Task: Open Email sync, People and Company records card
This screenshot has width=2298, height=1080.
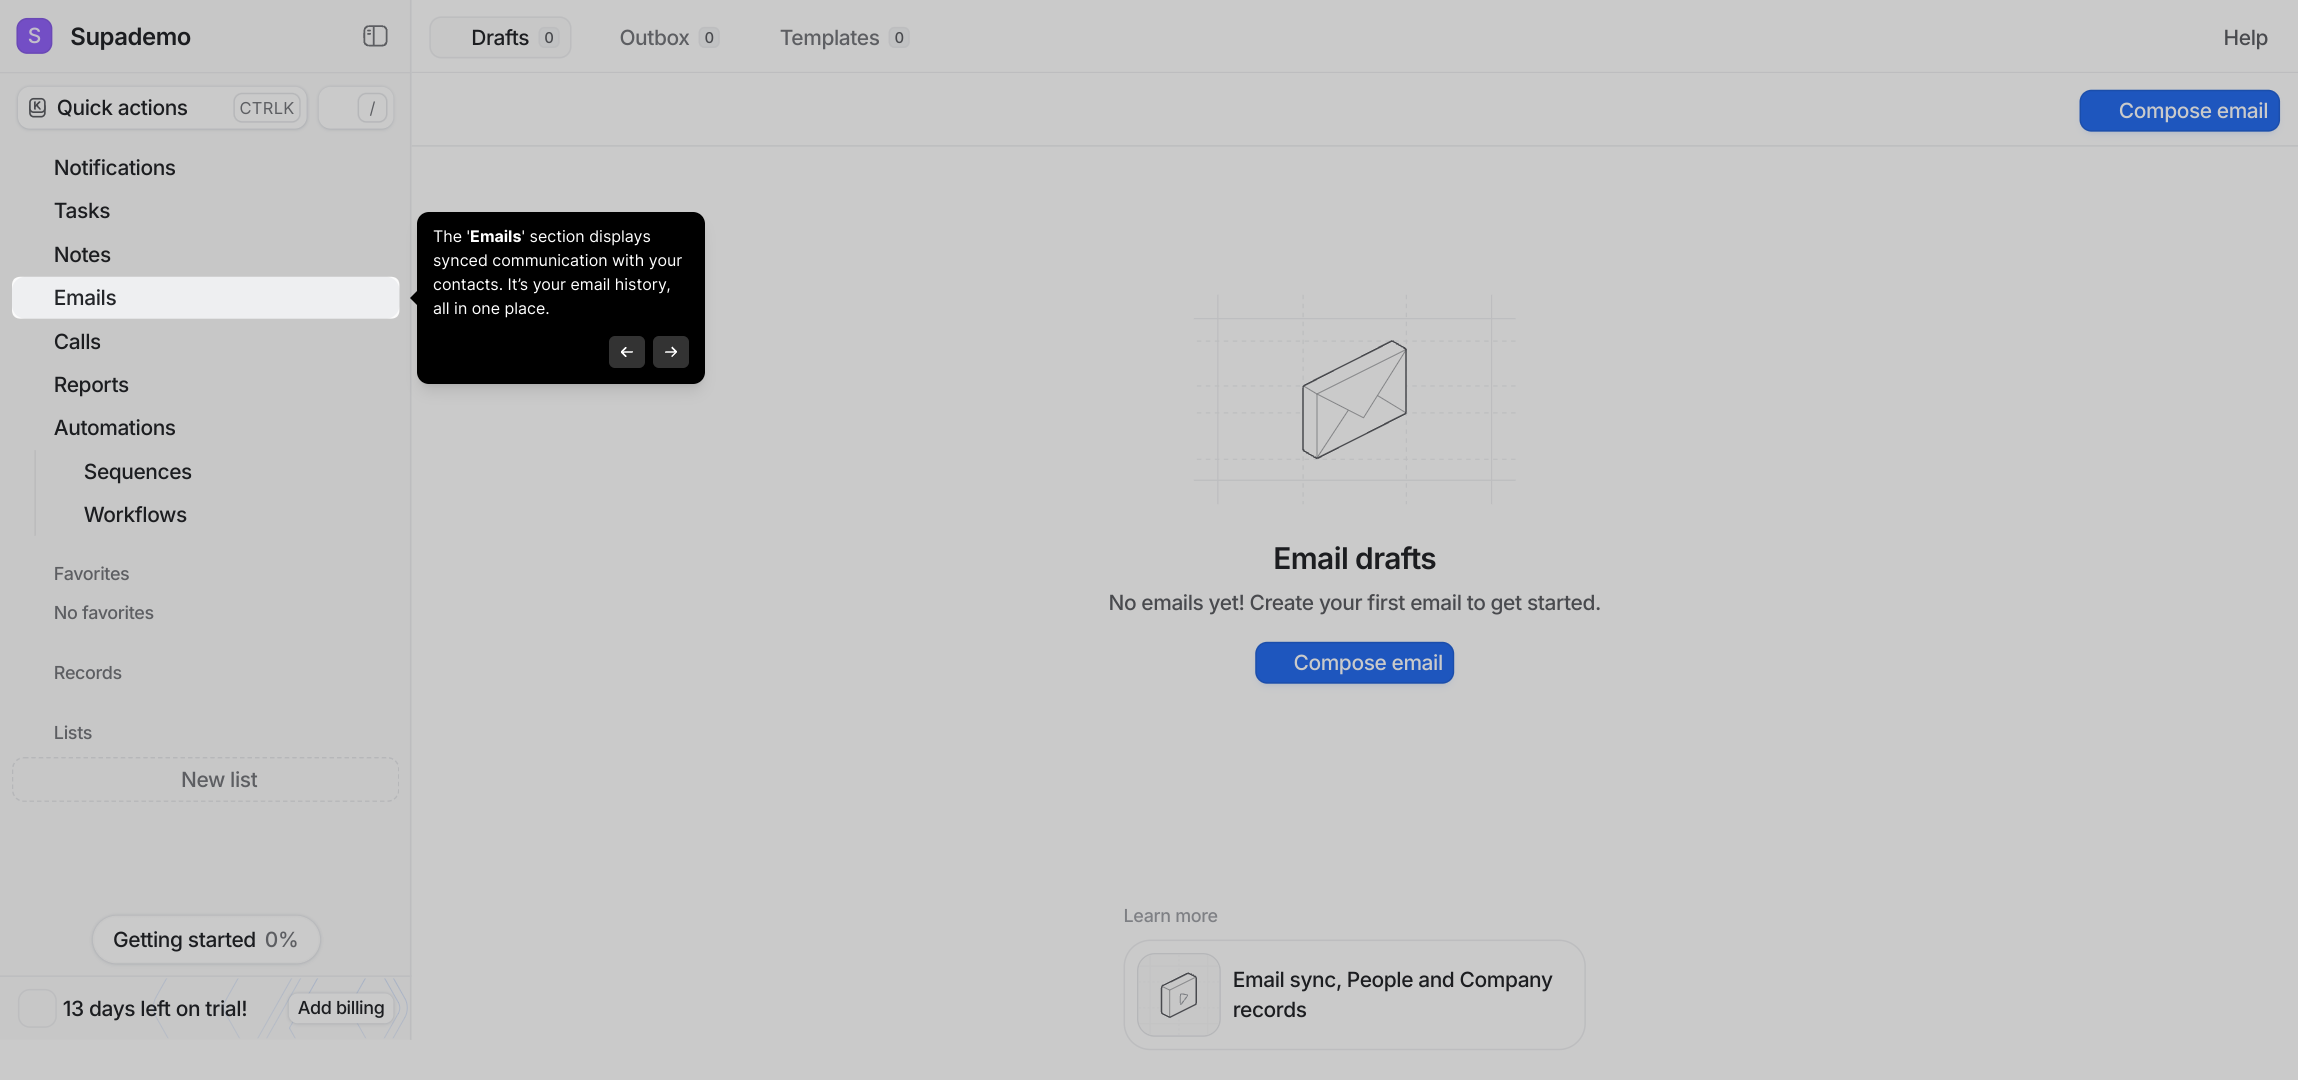Action: [x=1354, y=995]
